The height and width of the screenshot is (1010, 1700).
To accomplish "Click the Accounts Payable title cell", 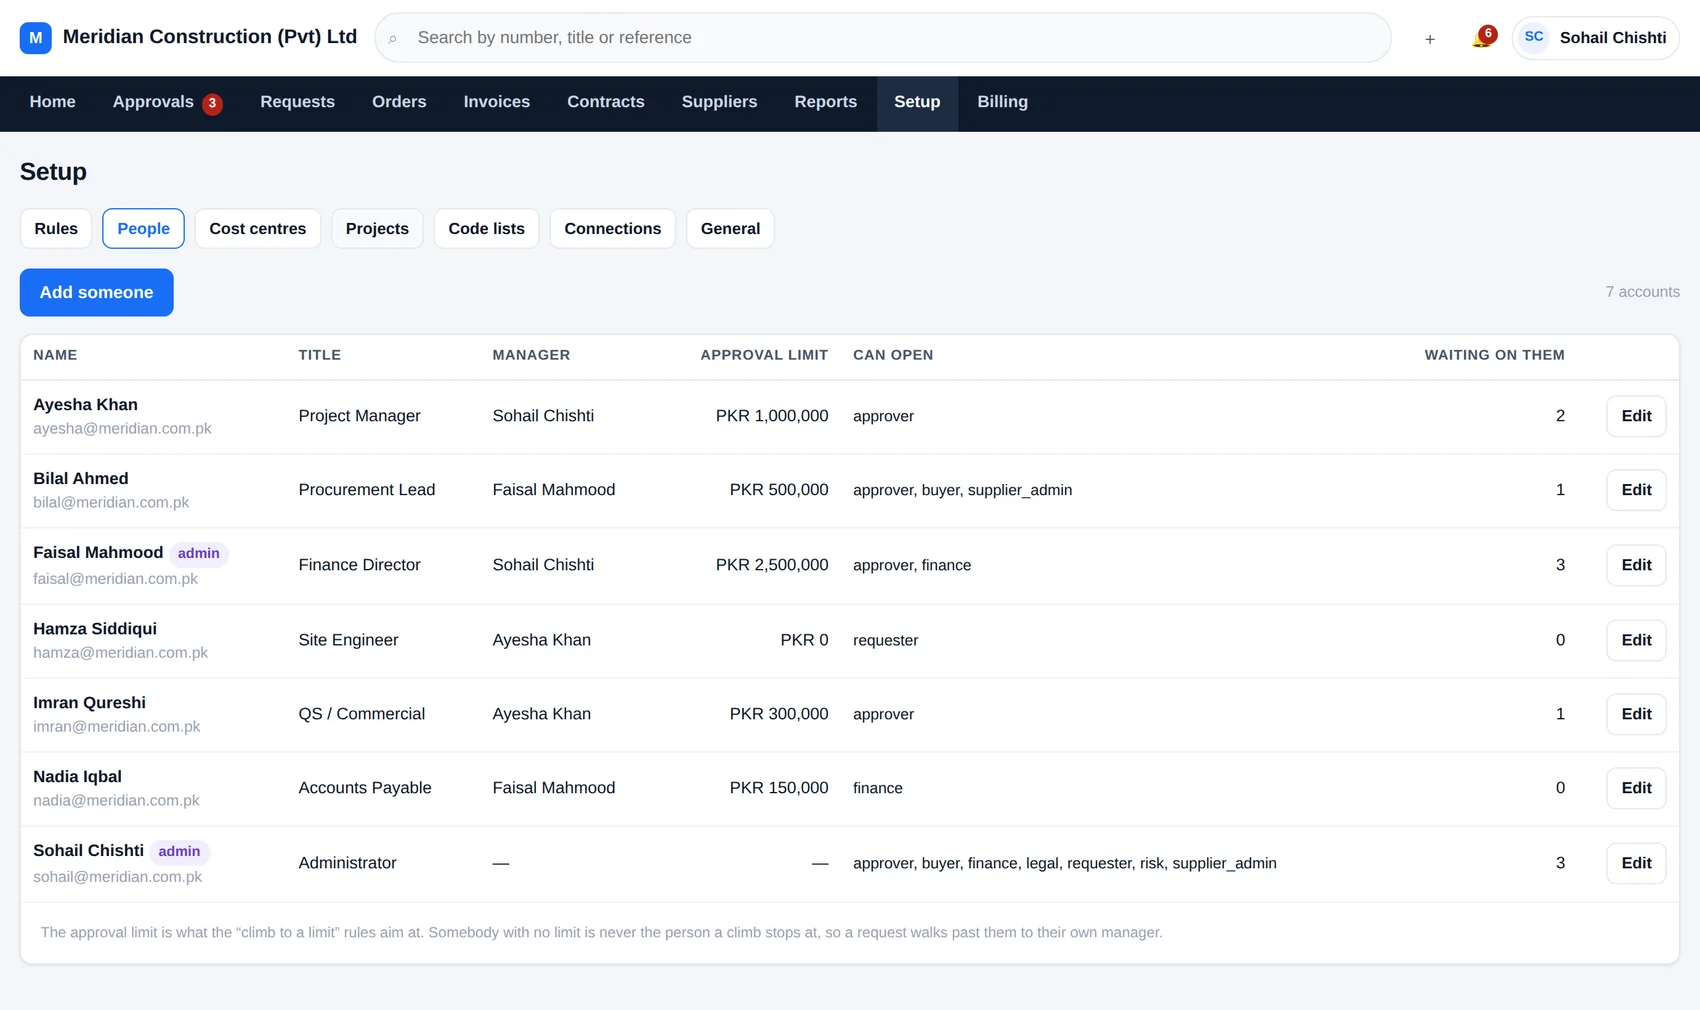I will click(x=365, y=788).
